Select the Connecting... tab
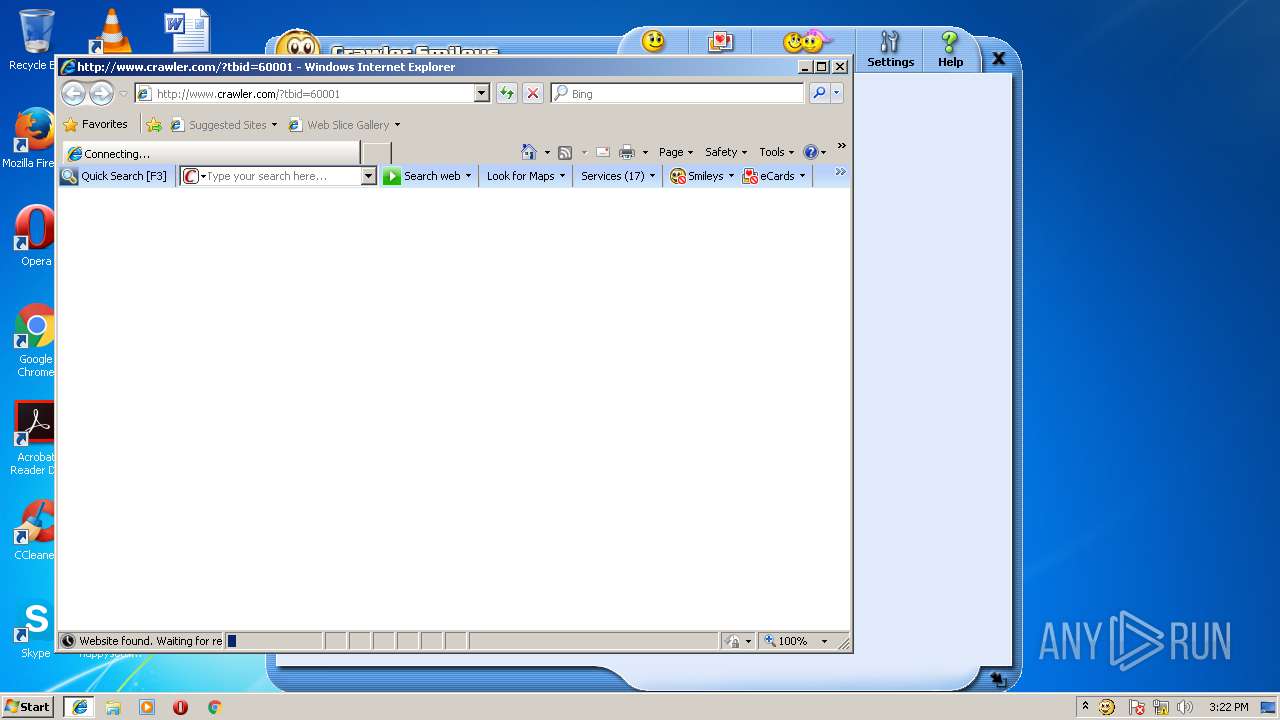The width and height of the screenshot is (1280, 720). (x=210, y=153)
